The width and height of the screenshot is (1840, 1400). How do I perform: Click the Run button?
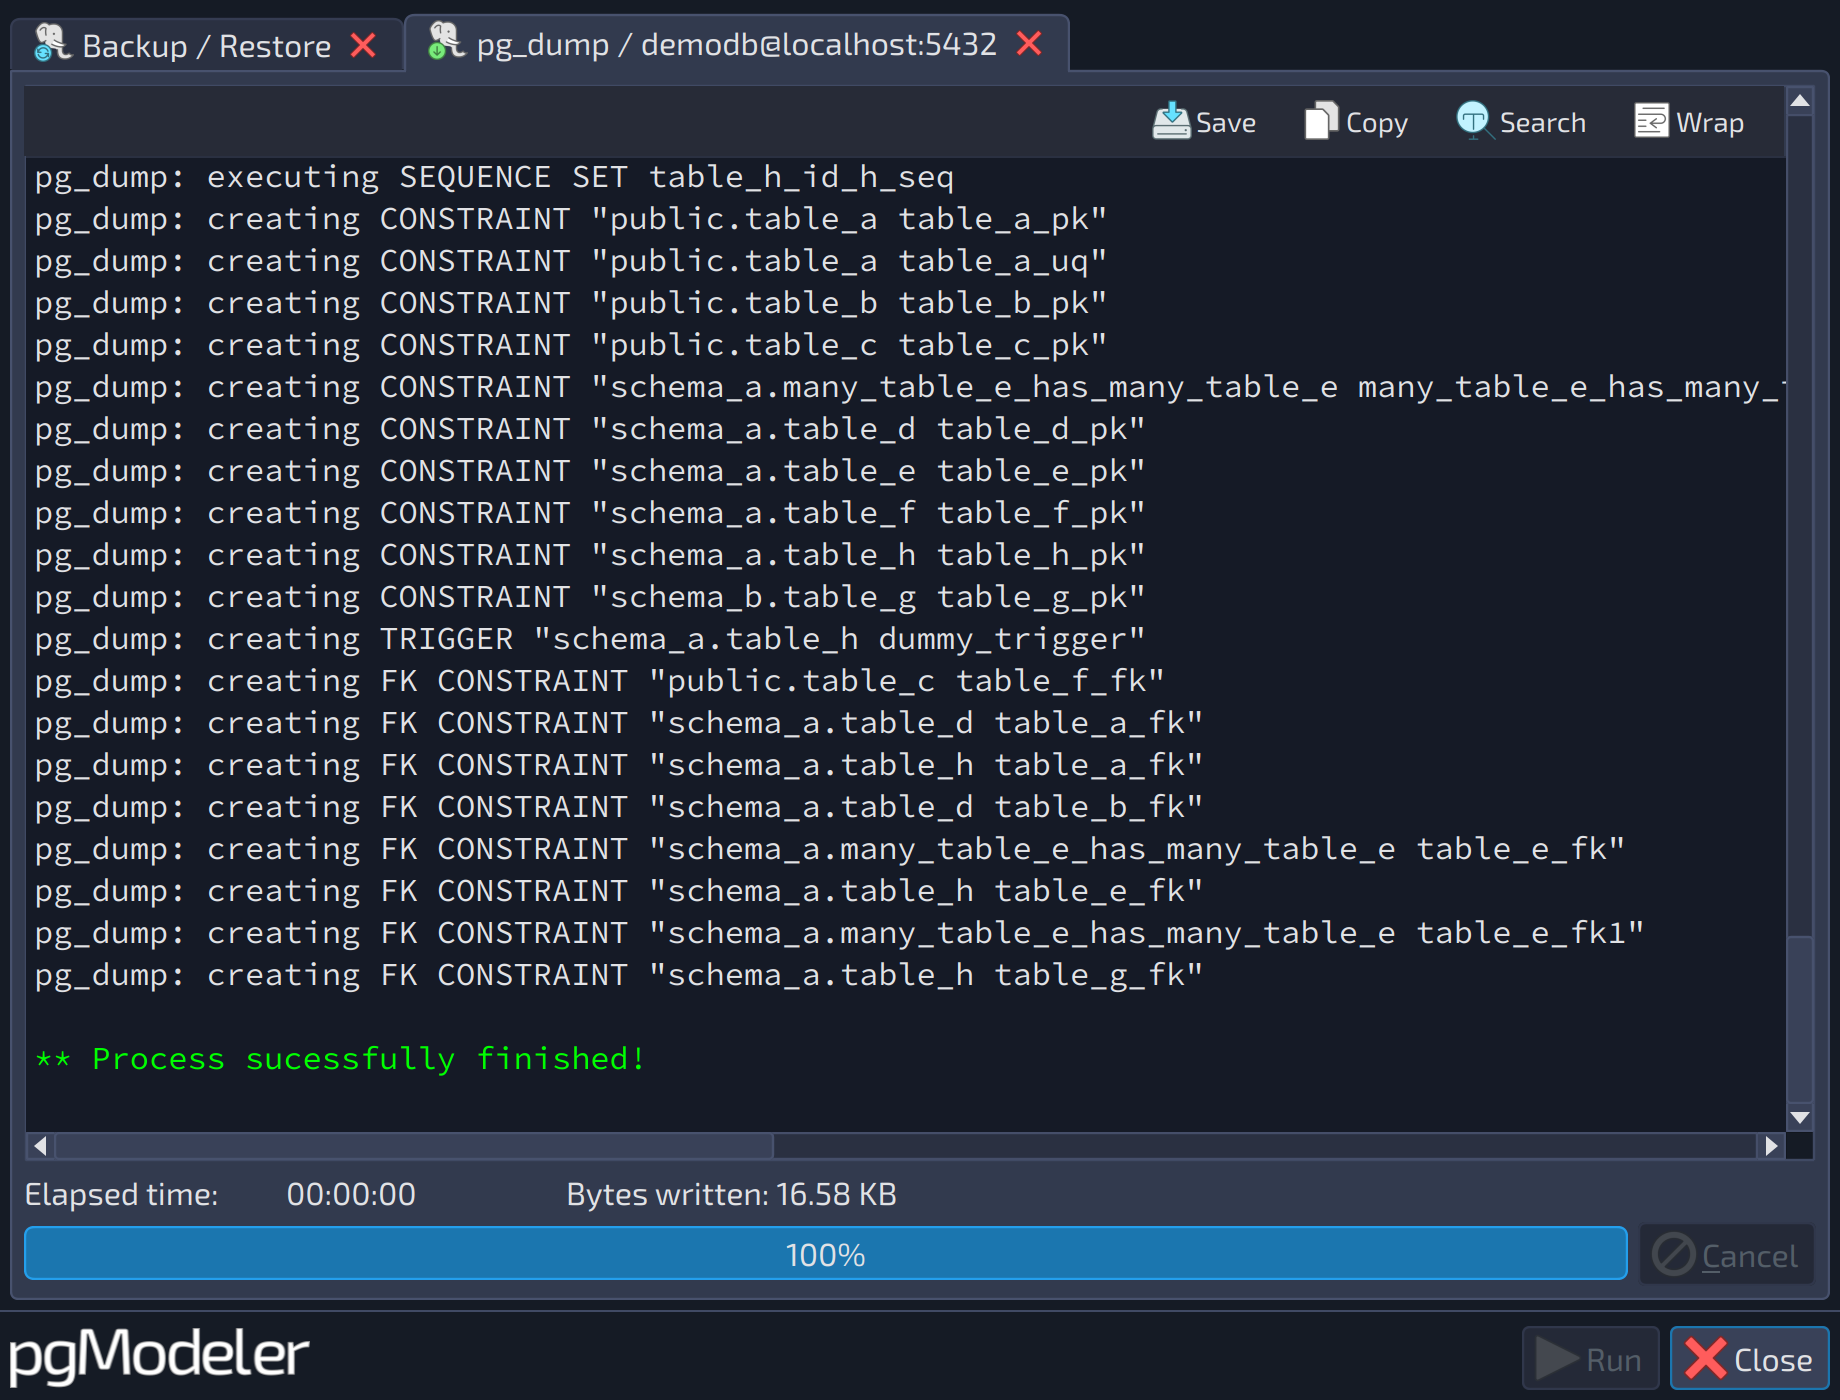pyautogui.click(x=1590, y=1359)
